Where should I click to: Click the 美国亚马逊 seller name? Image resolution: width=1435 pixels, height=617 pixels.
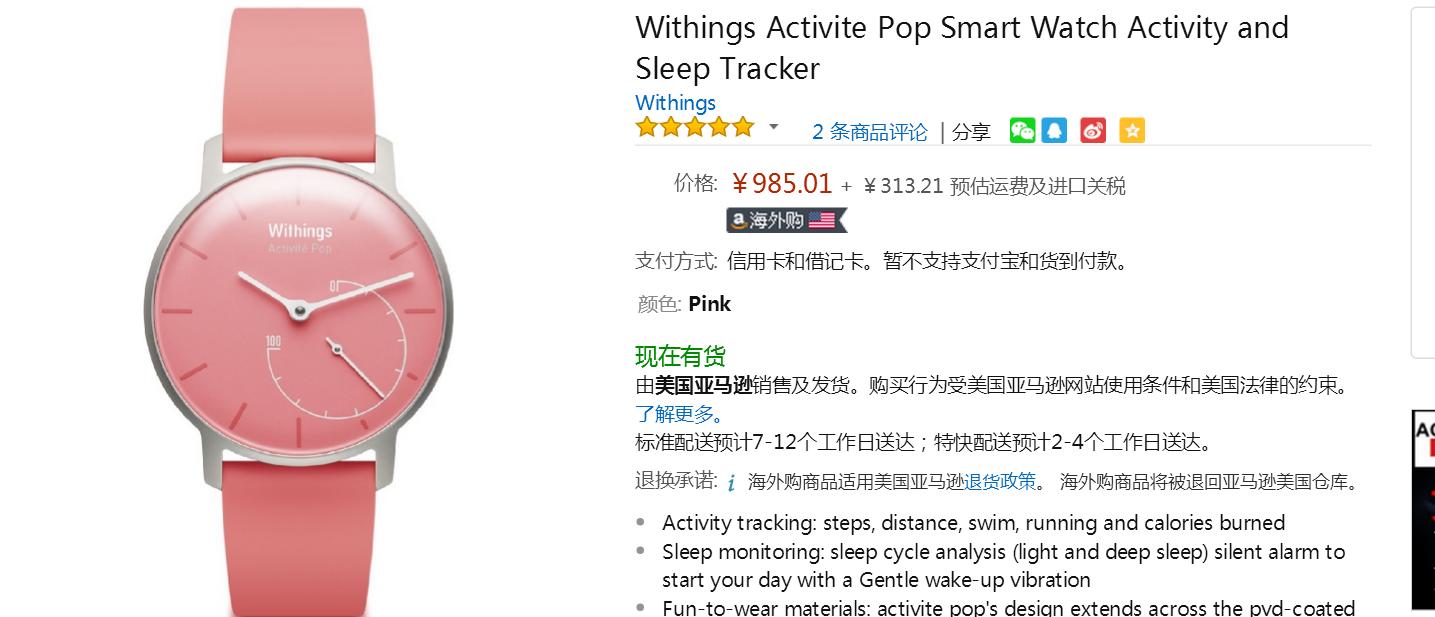[703, 386]
